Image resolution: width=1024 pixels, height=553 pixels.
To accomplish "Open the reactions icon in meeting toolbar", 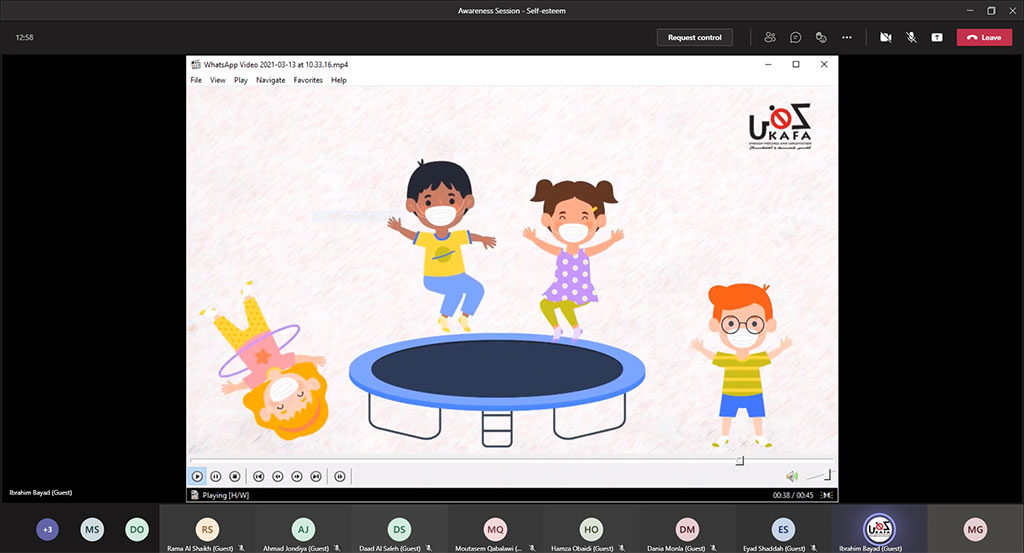I will pyautogui.click(x=821, y=37).
